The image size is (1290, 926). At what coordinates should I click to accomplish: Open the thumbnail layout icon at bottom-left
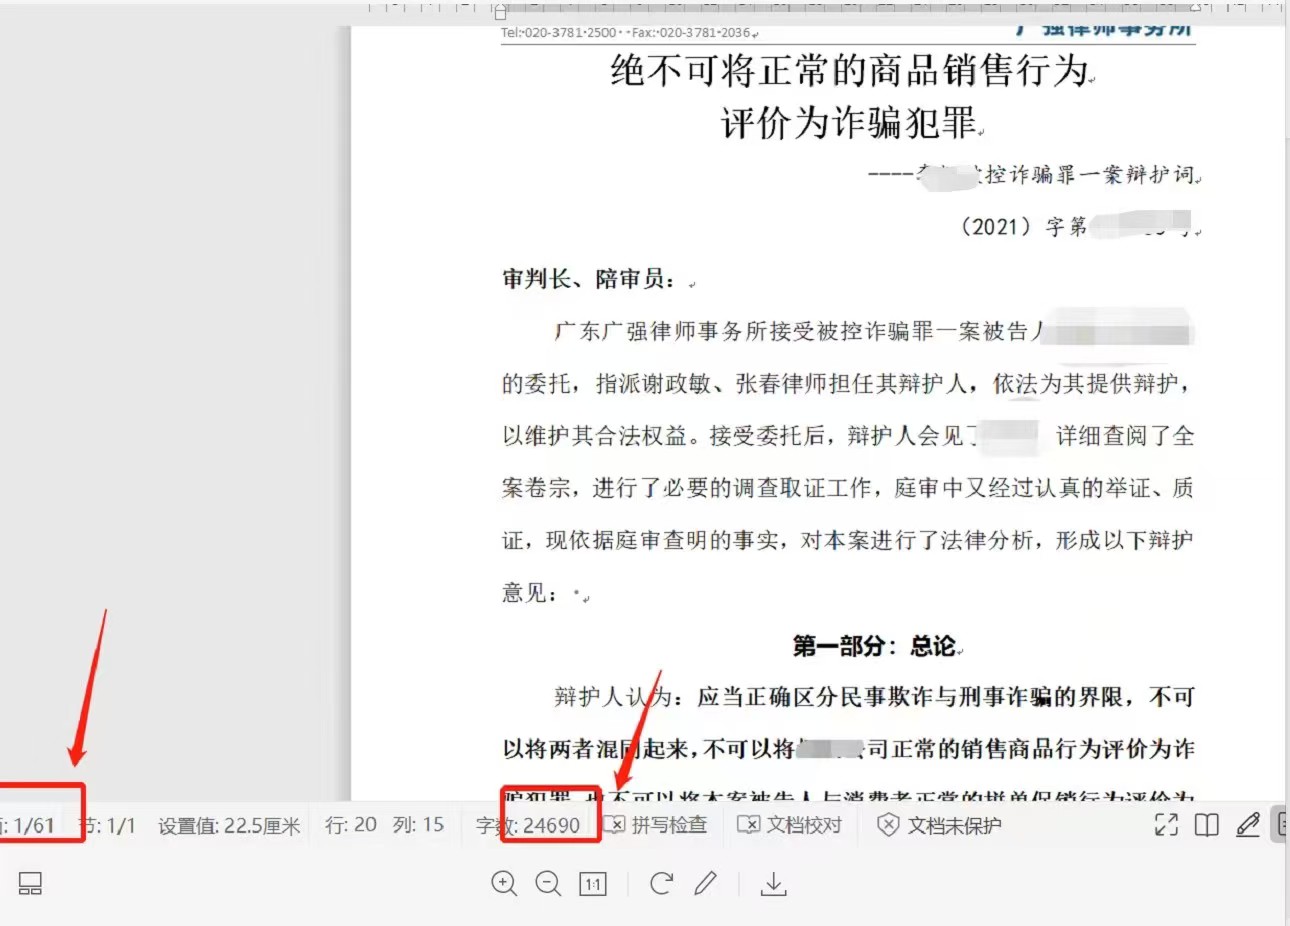coord(30,883)
